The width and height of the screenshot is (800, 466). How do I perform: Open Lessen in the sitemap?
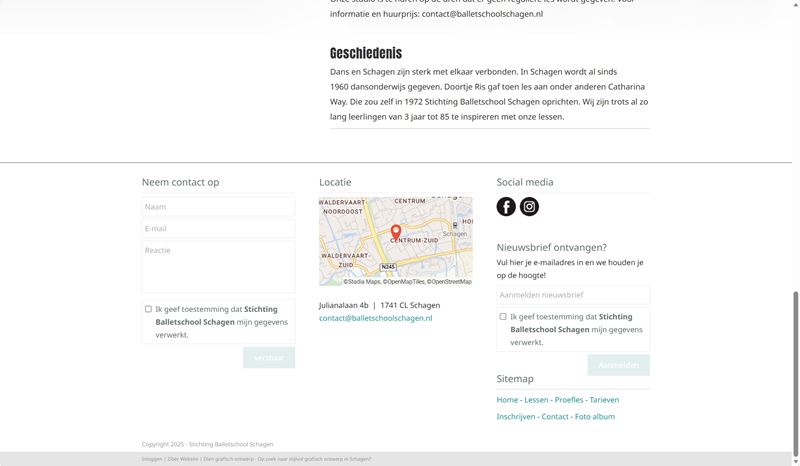pyautogui.click(x=536, y=400)
